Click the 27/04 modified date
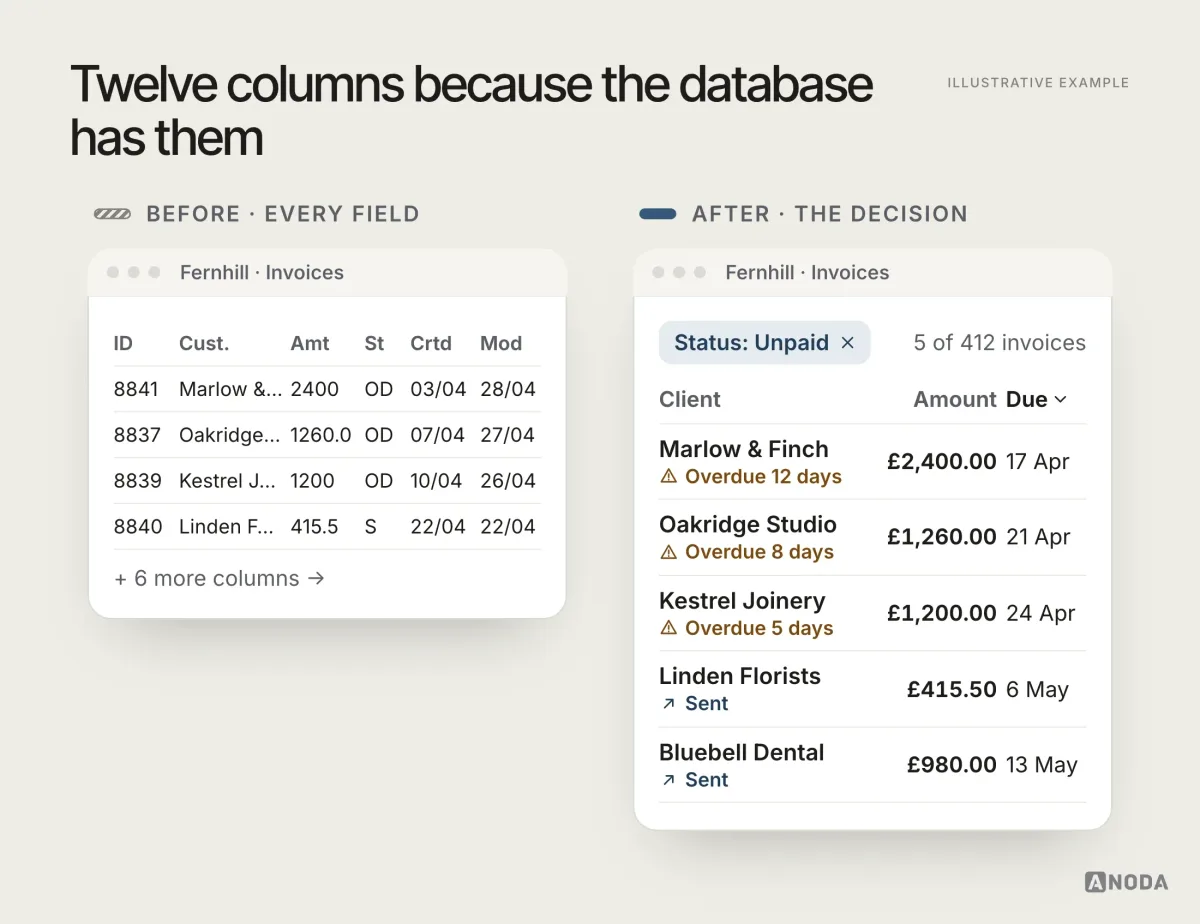 (508, 435)
